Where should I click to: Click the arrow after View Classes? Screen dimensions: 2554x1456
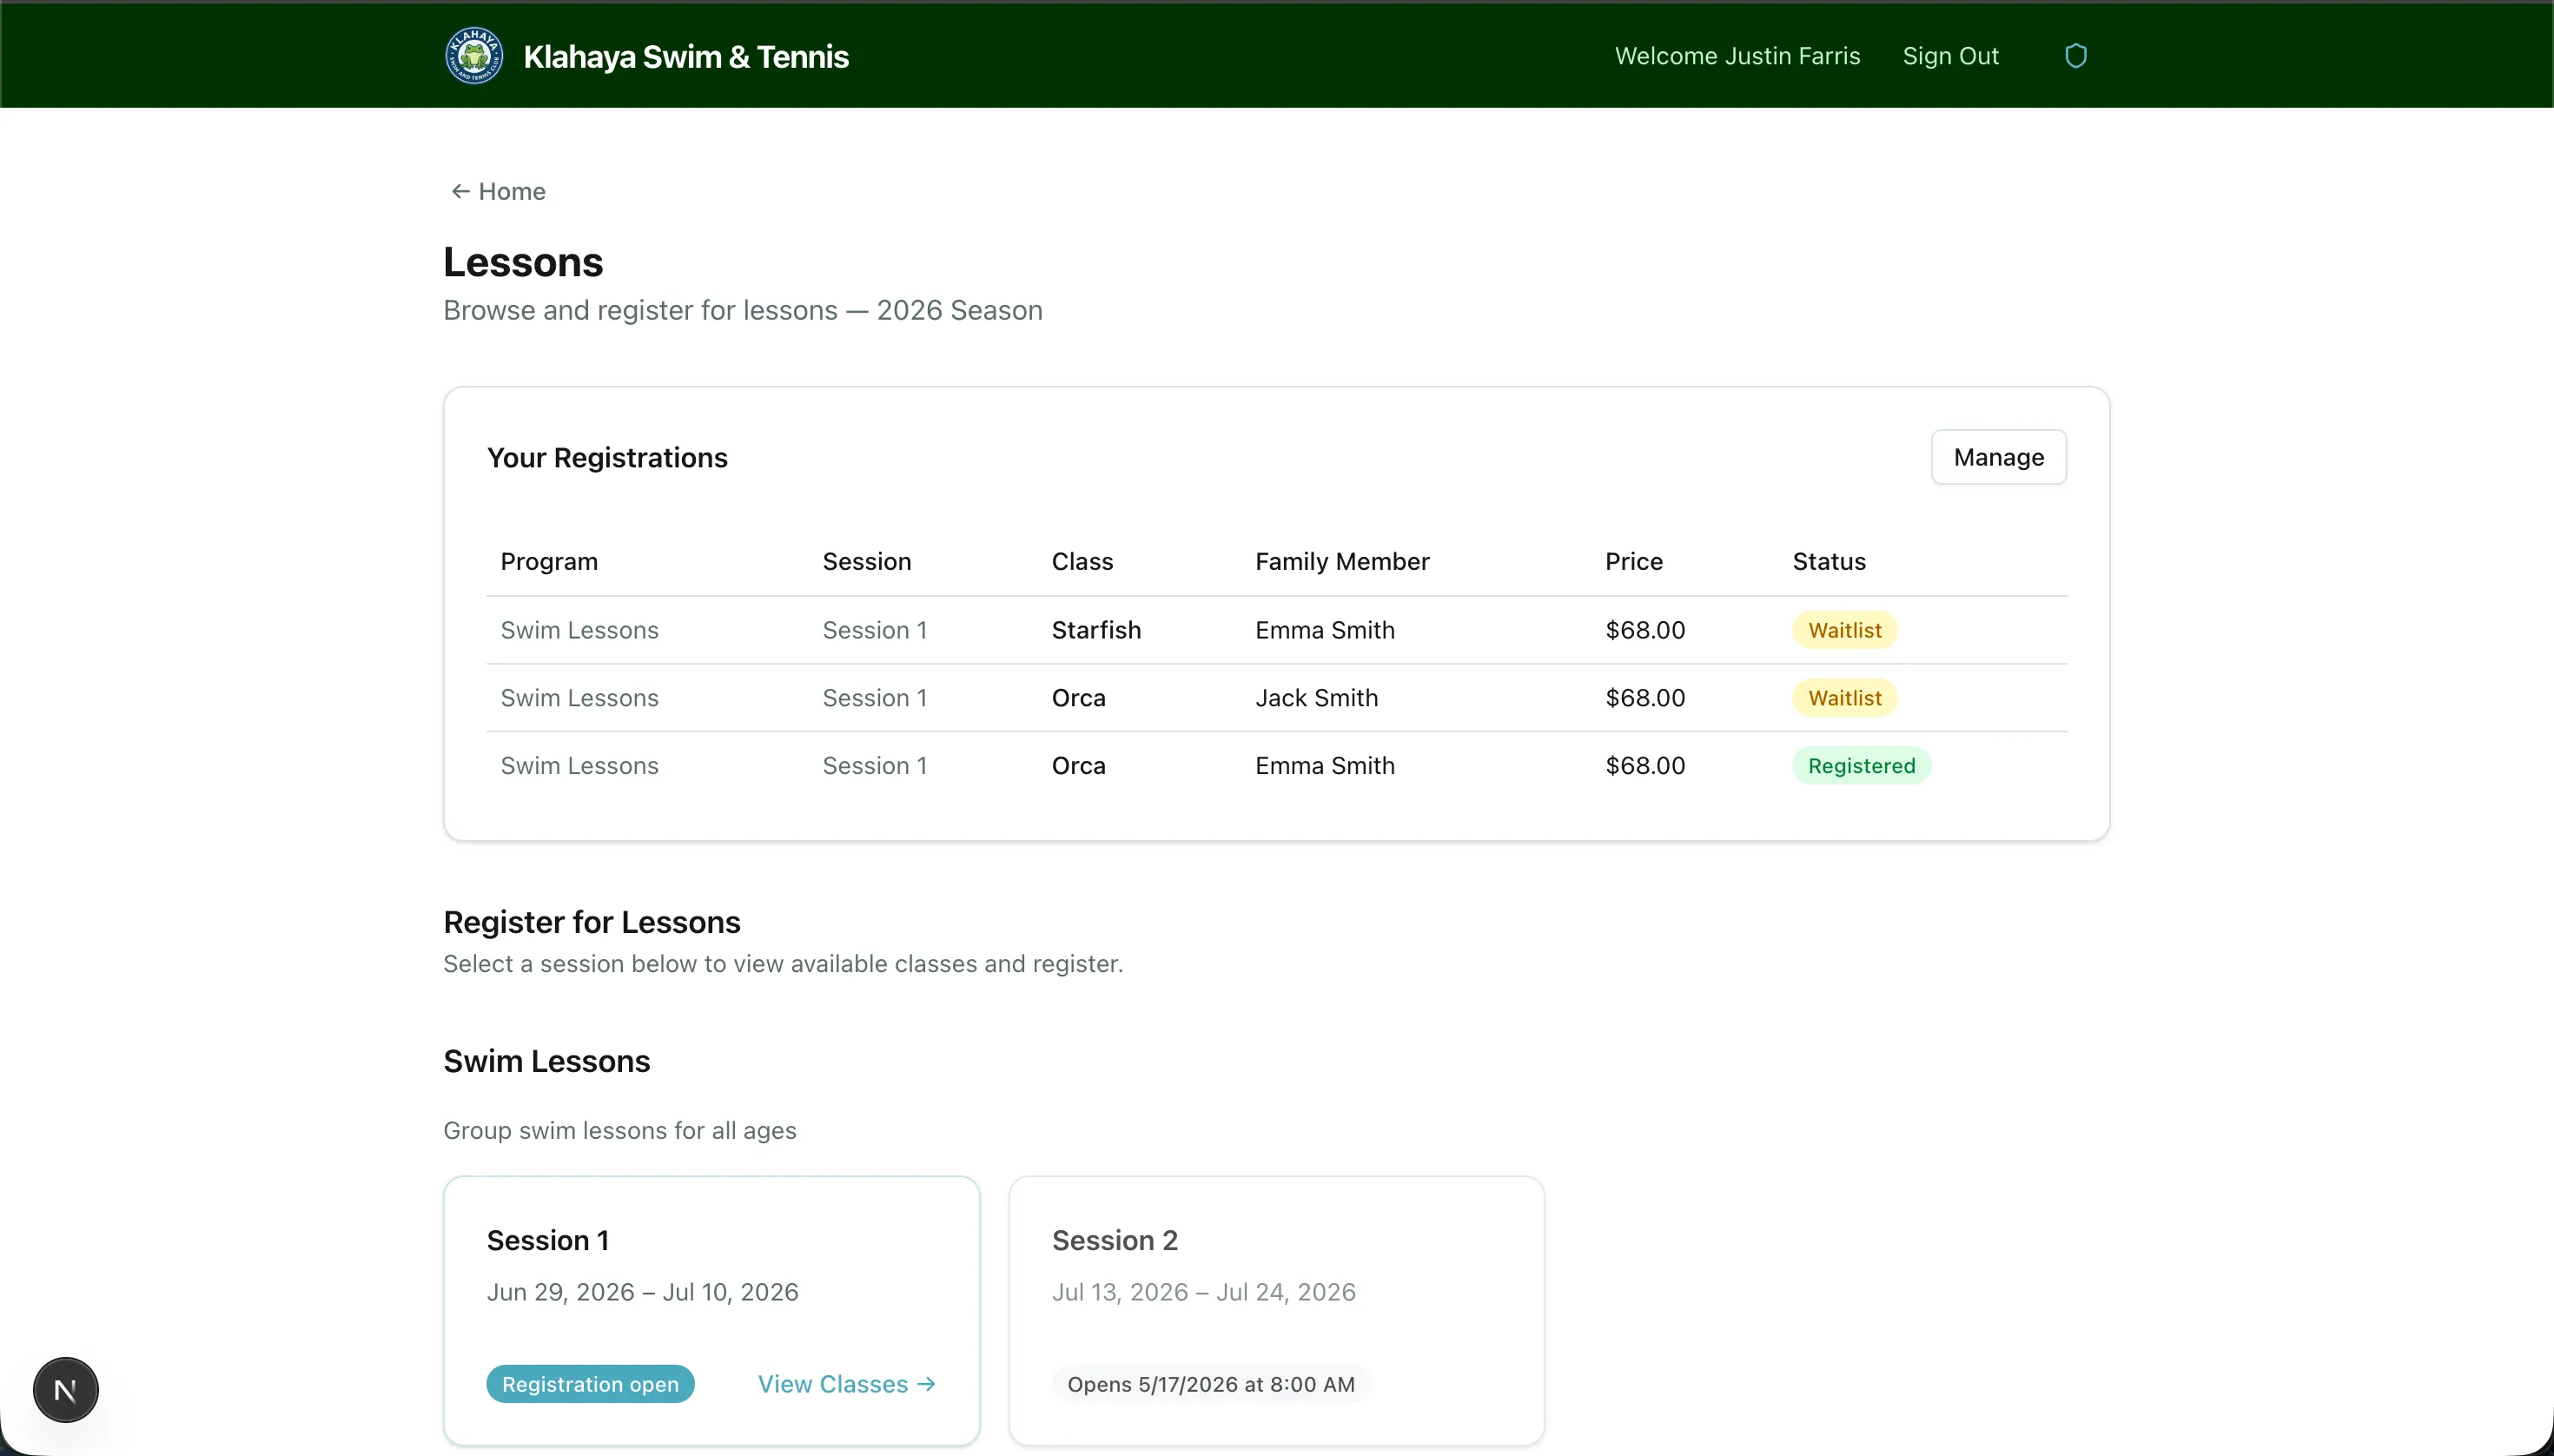pyautogui.click(x=927, y=1384)
